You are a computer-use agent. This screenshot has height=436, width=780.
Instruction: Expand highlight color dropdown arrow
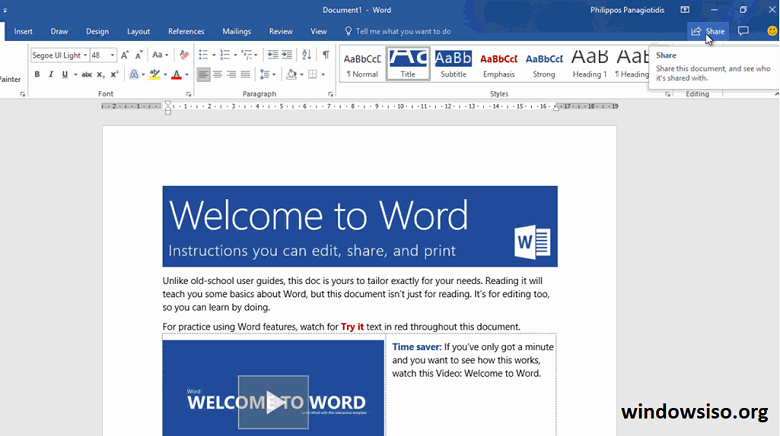(x=165, y=75)
